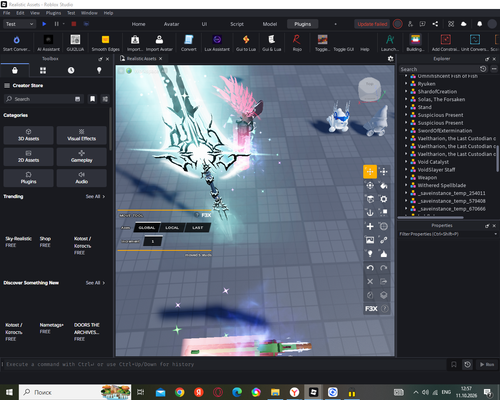Select the F3X Paint bucket tool
This screenshot has width=500, height=400.
click(384, 185)
